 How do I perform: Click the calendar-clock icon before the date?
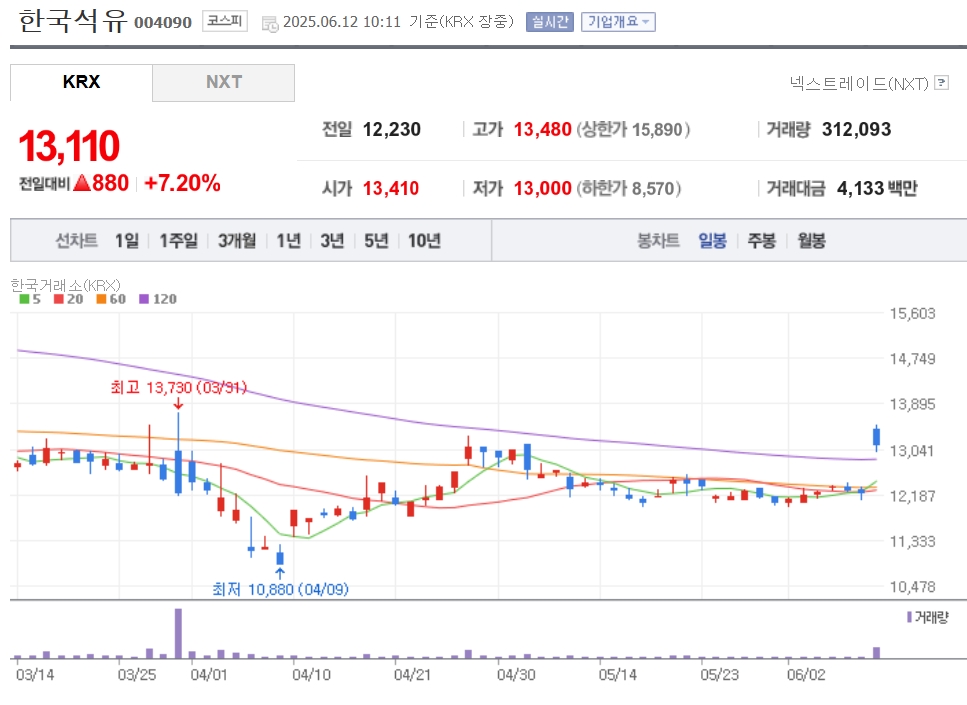tap(270, 24)
